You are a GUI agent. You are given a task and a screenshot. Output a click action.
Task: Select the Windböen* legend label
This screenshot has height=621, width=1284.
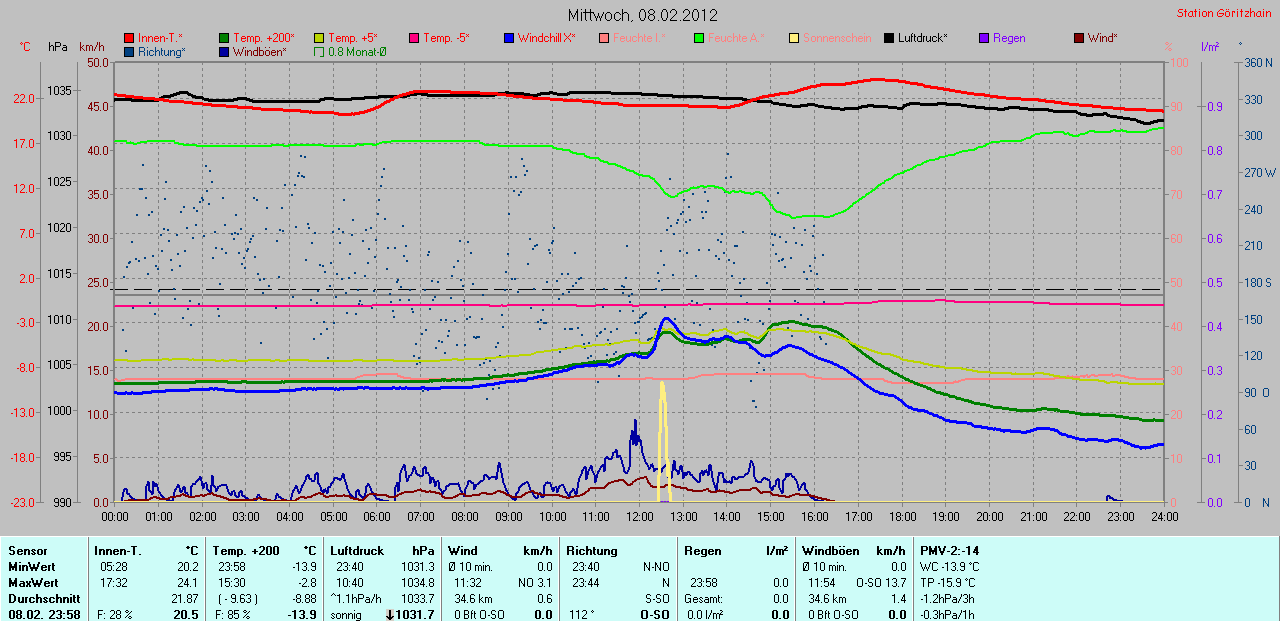260,51
